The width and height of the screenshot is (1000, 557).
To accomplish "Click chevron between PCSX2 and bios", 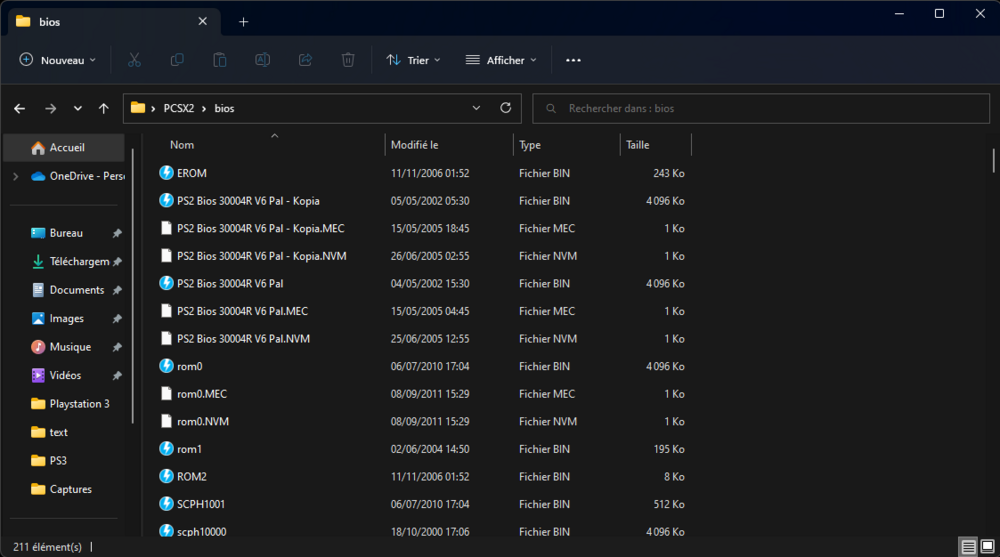I will pos(204,108).
